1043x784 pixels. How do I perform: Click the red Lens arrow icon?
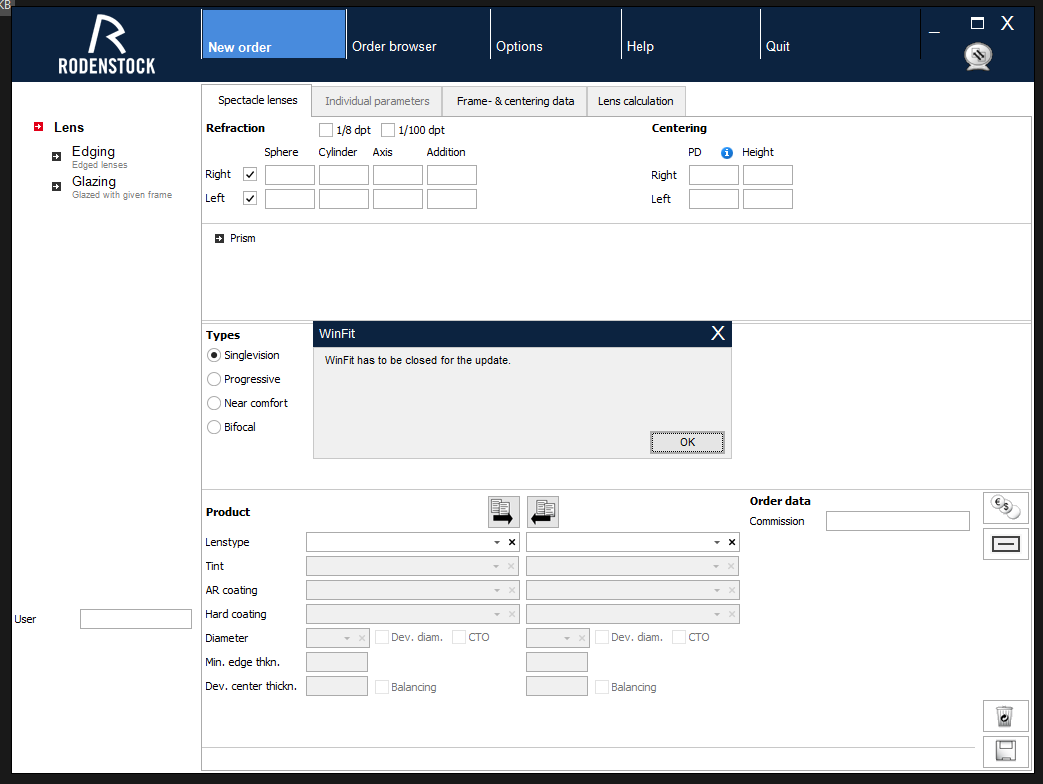[x=39, y=126]
